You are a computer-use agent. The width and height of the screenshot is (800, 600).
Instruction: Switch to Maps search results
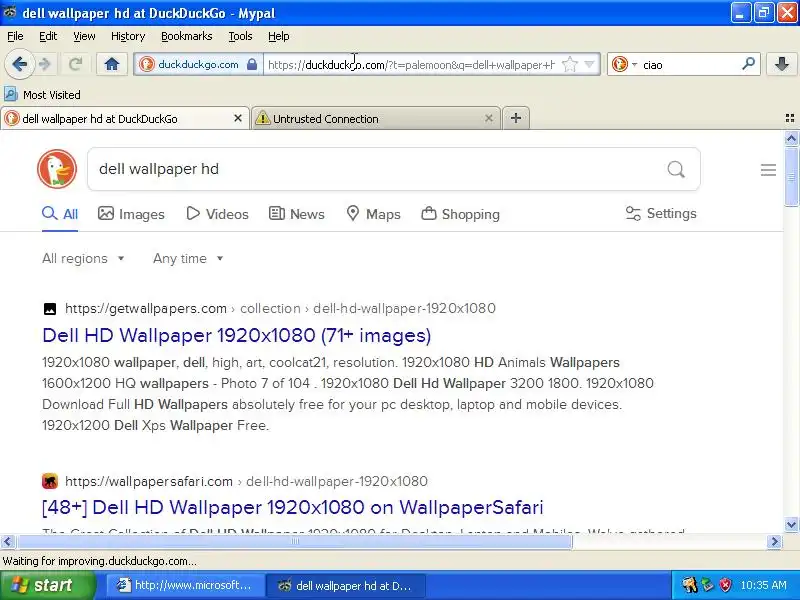click(x=373, y=214)
